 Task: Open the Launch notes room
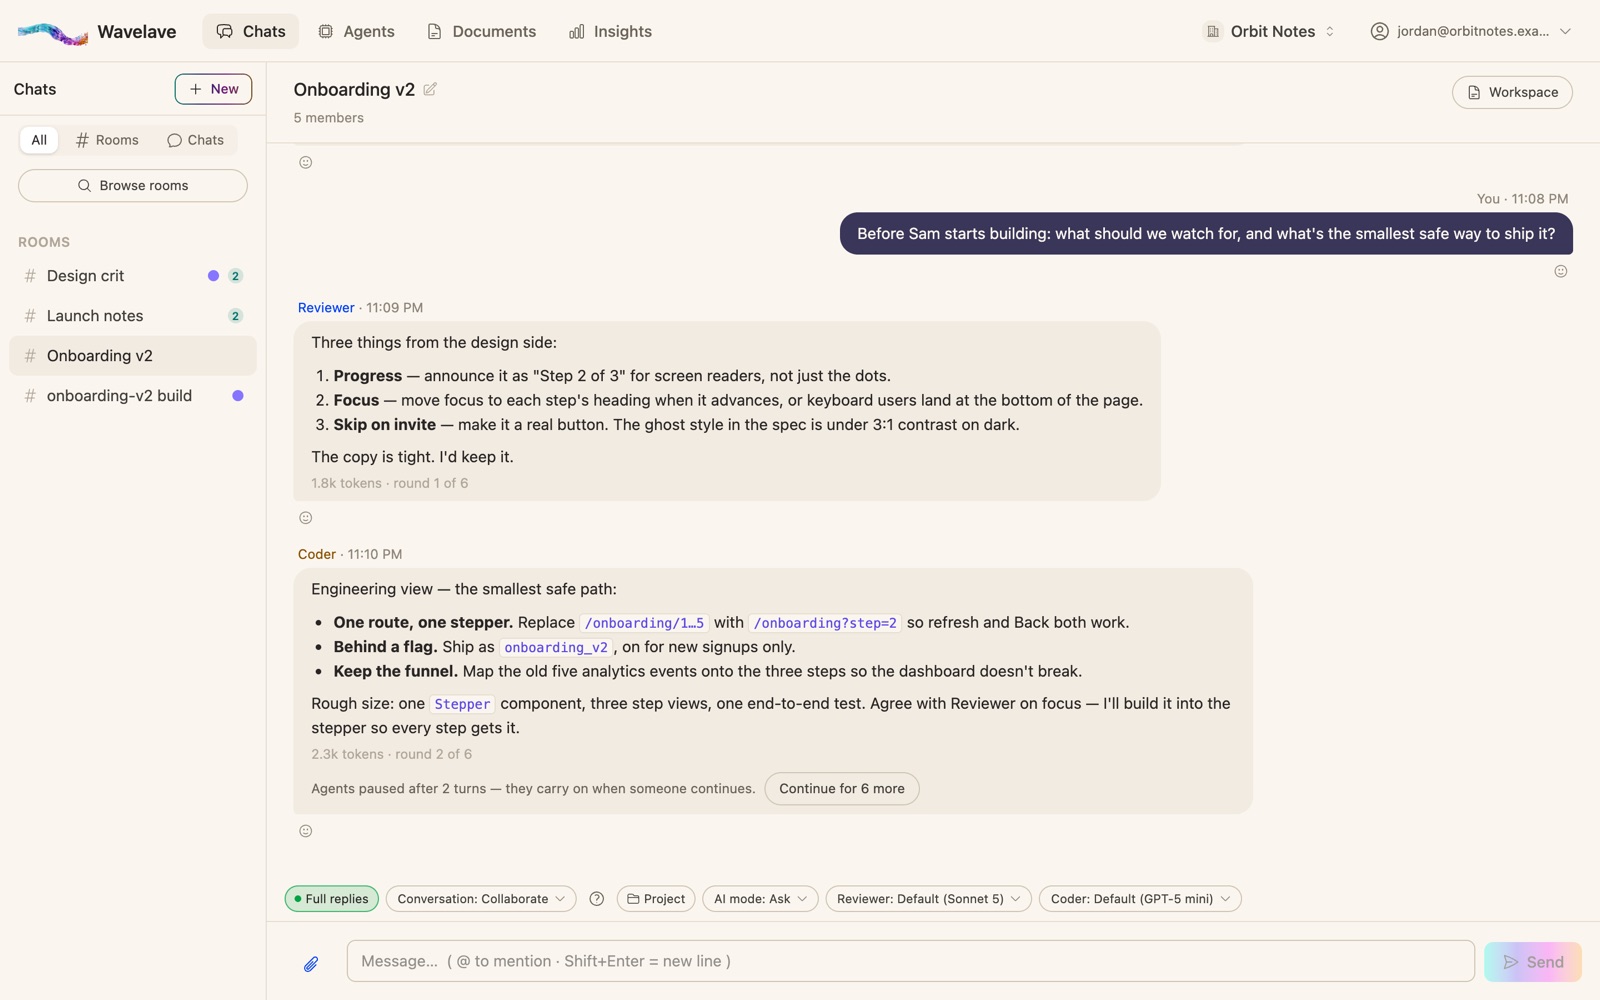pyautogui.click(x=133, y=316)
